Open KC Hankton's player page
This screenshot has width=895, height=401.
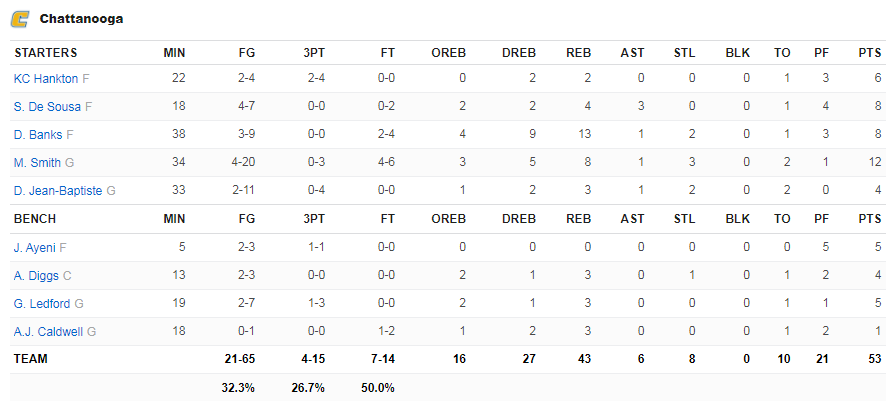click(46, 79)
